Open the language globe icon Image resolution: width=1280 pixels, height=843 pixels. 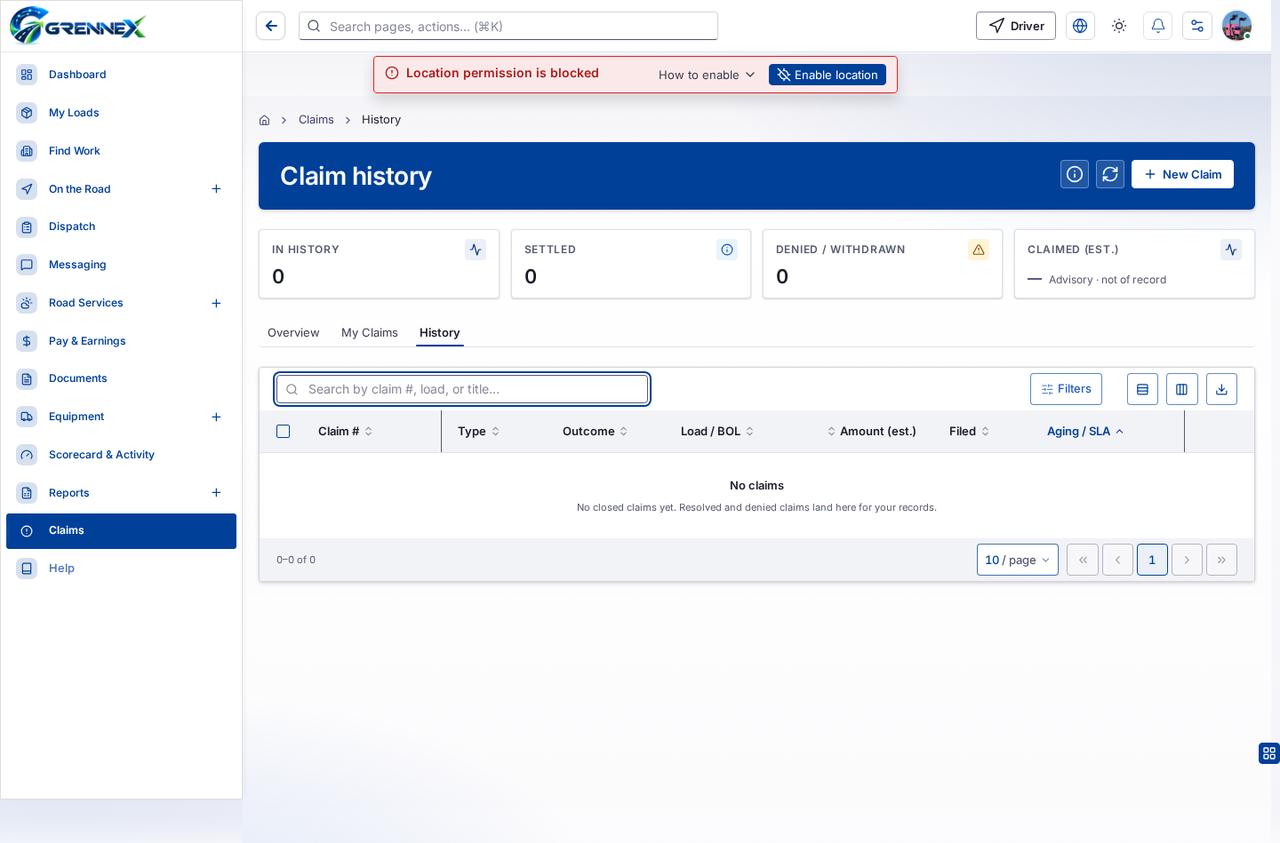1080,26
